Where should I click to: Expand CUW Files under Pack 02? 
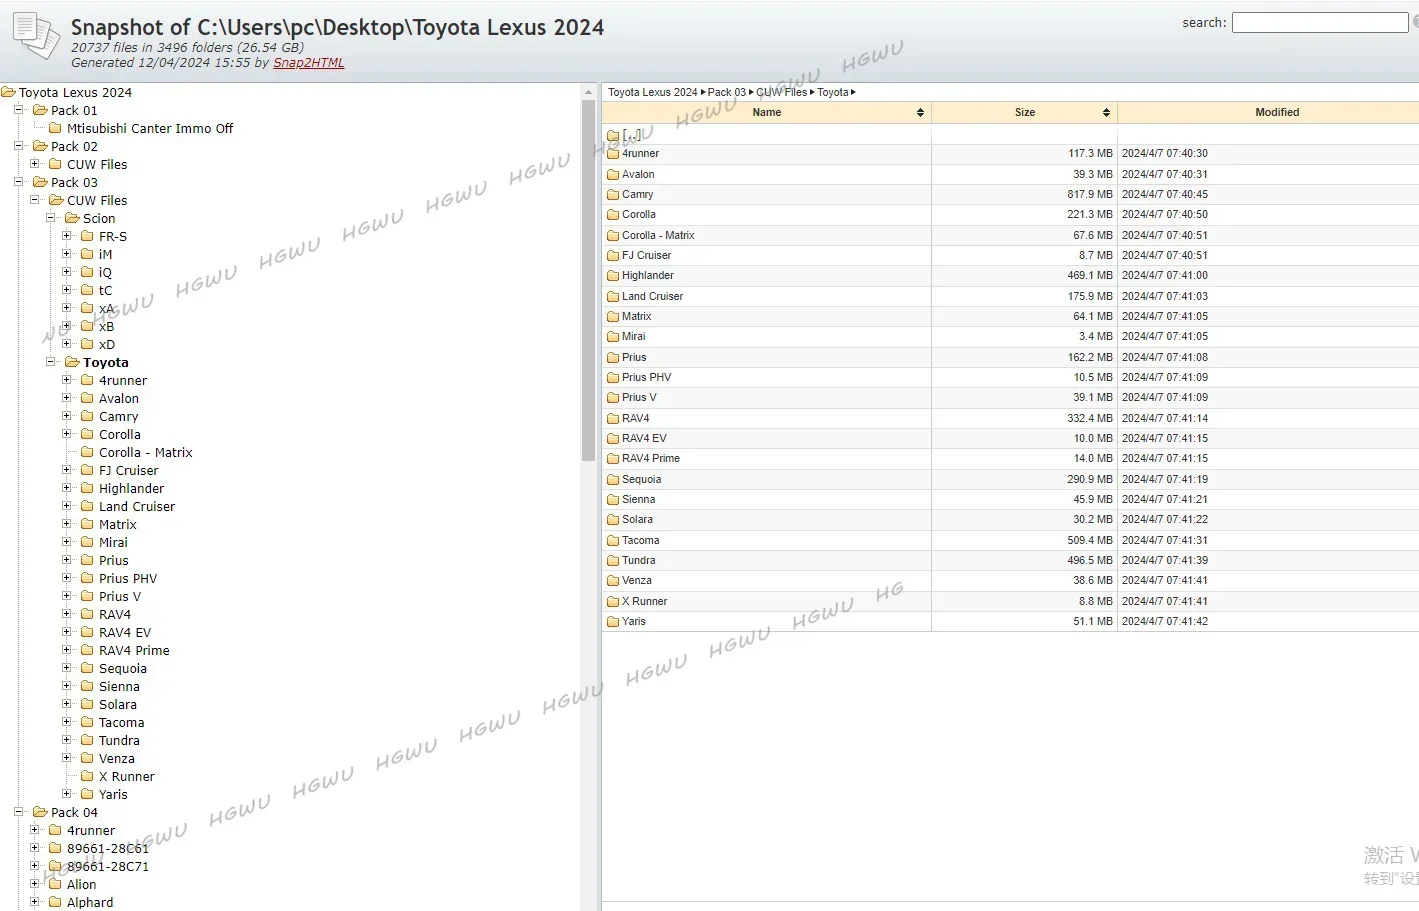[x=34, y=164]
